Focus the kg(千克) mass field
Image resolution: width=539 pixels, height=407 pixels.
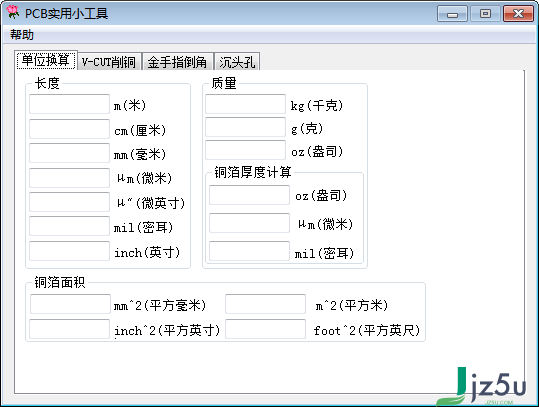pos(245,104)
